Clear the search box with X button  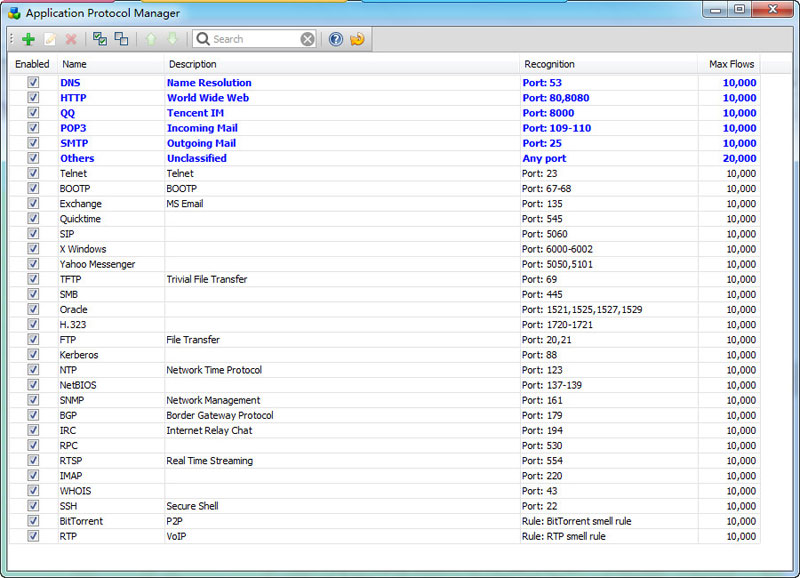tap(308, 39)
